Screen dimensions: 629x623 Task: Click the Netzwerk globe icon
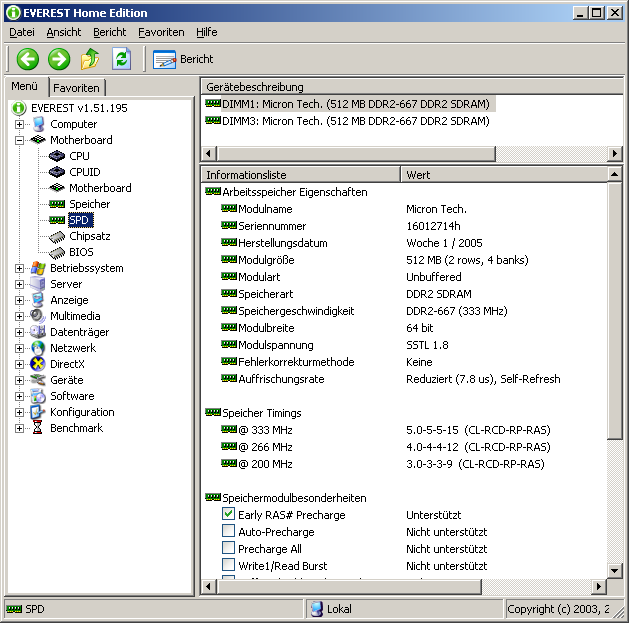(x=38, y=348)
